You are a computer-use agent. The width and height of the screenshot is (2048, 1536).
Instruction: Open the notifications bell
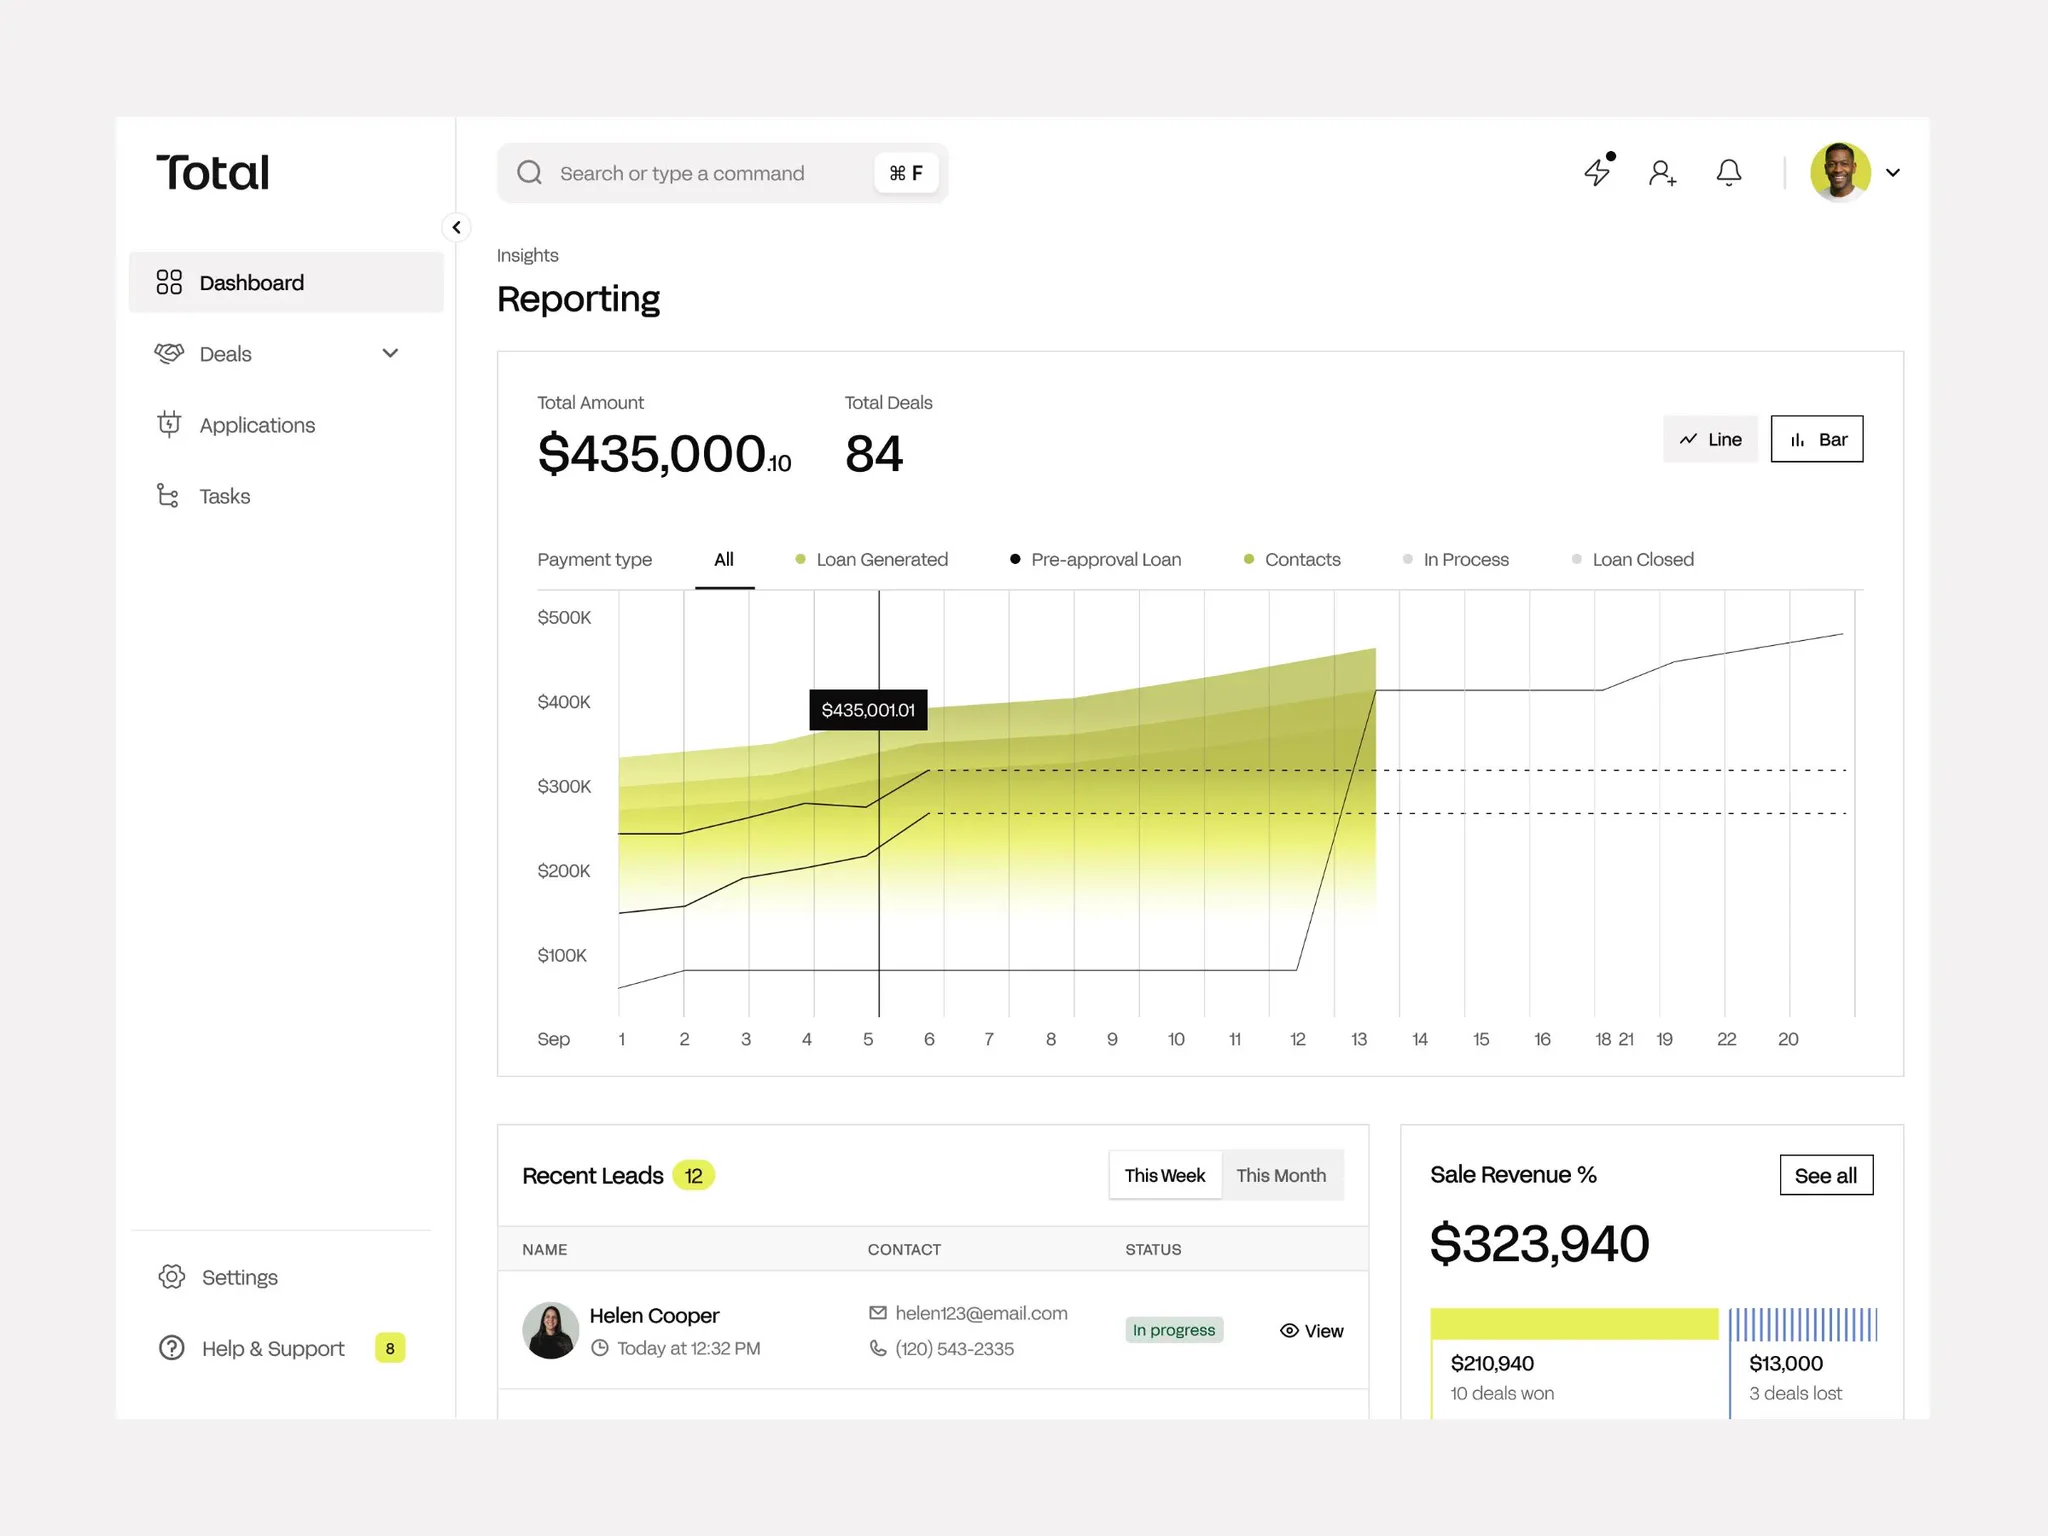click(x=1728, y=173)
